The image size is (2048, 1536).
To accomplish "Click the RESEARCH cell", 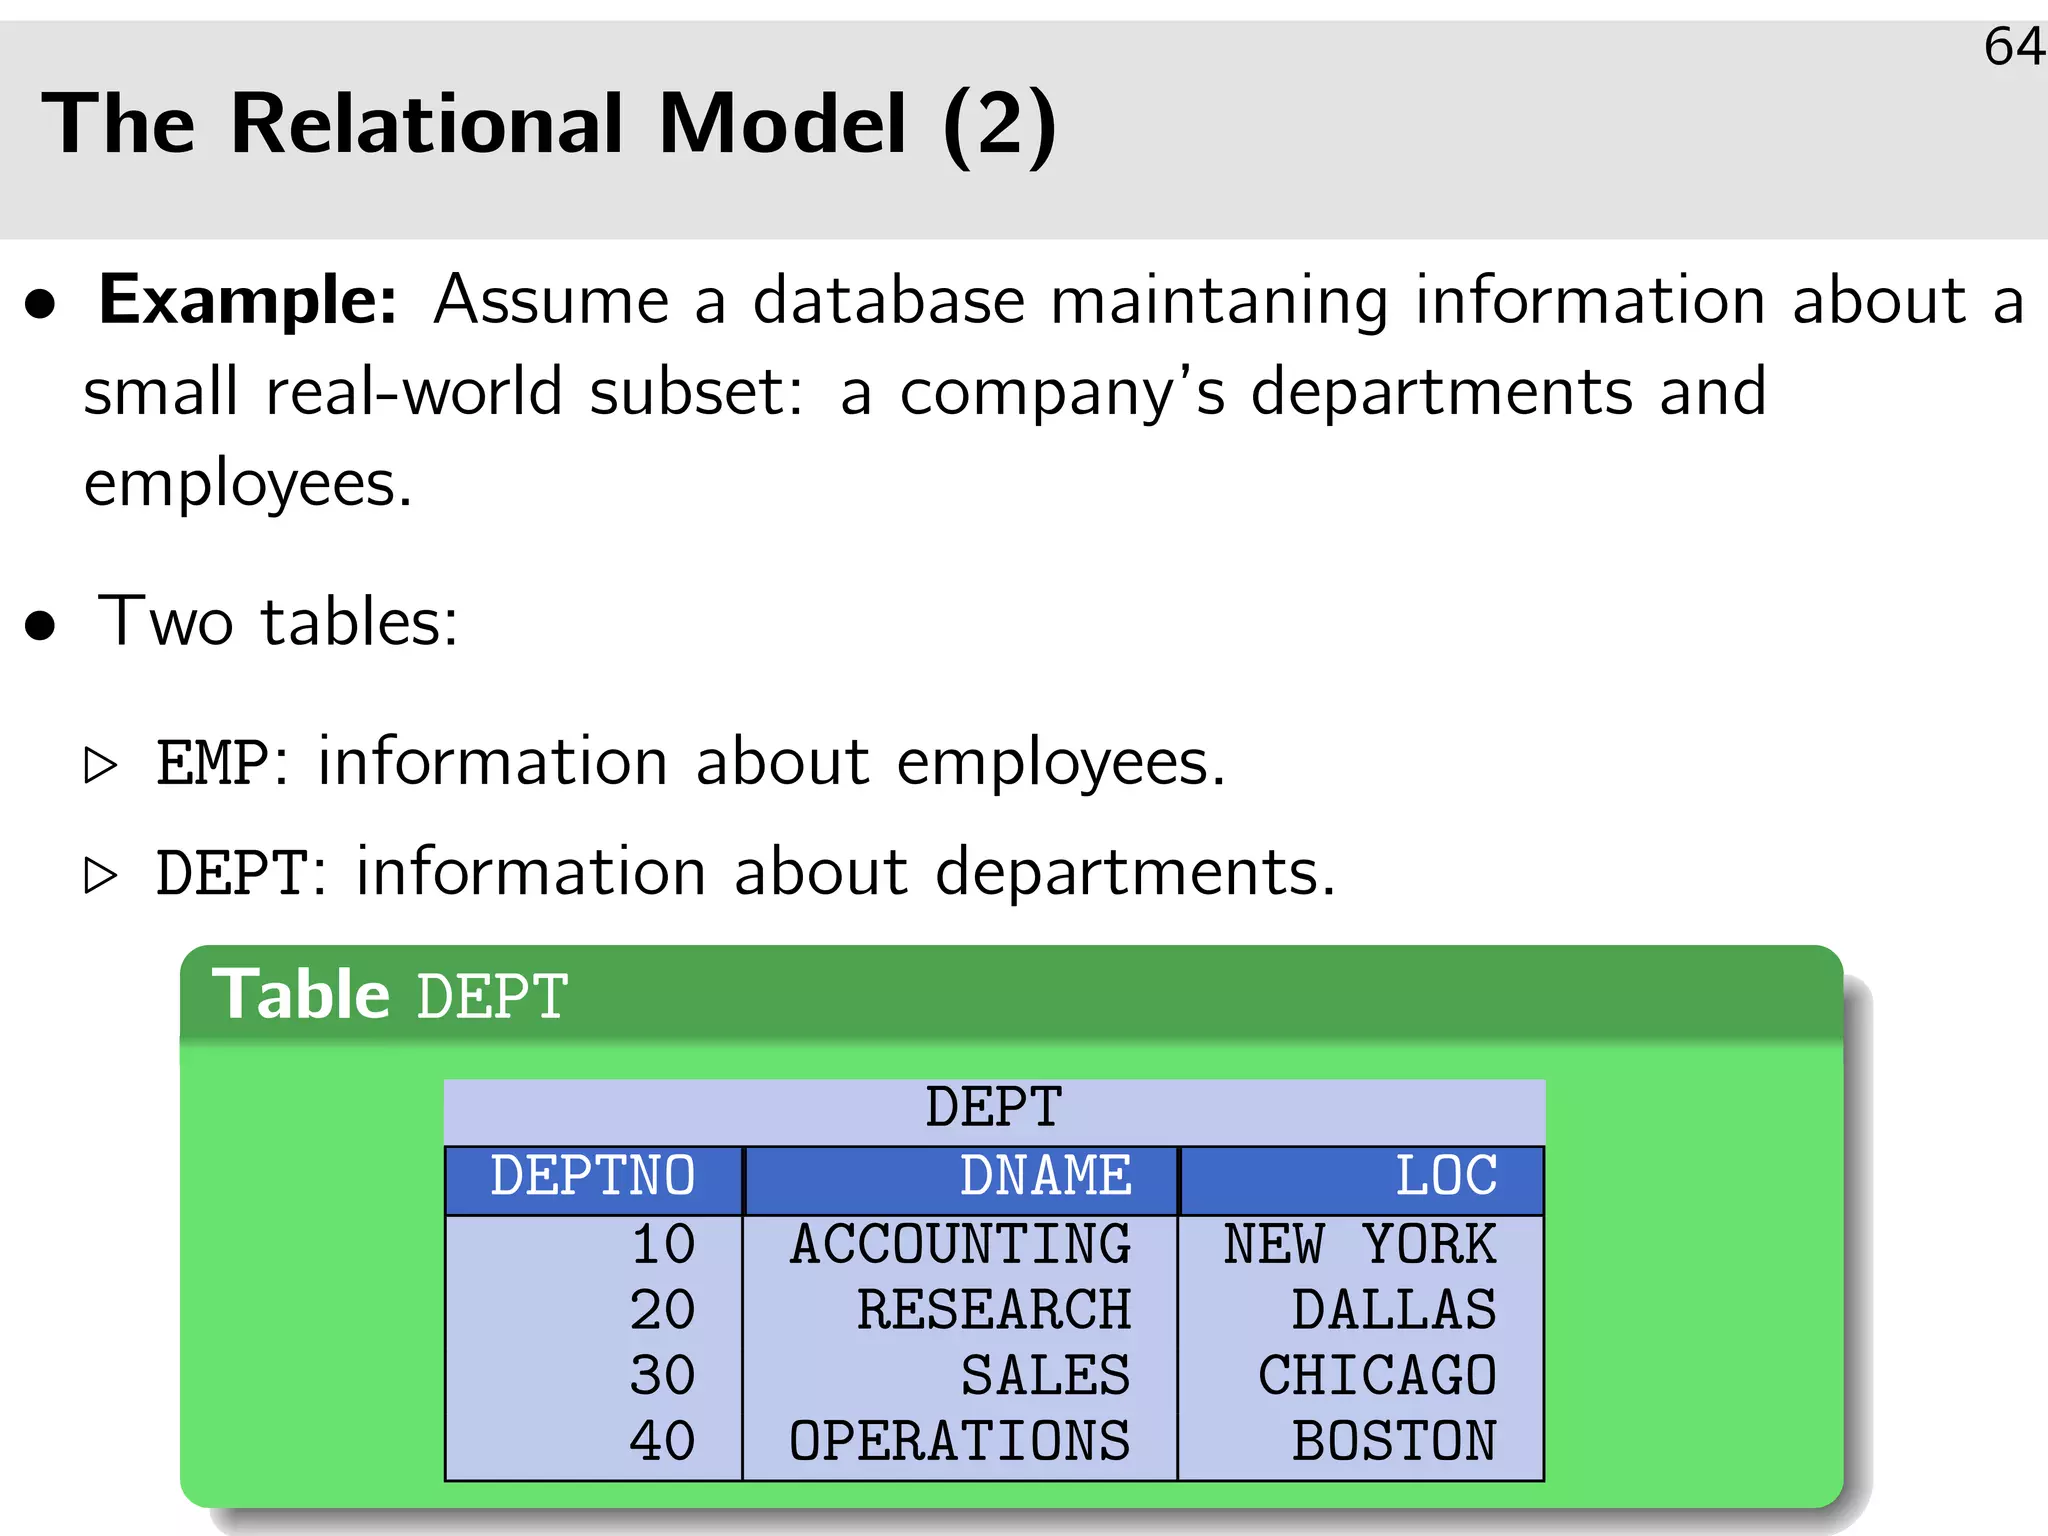I will pyautogui.click(x=994, y=1310).
